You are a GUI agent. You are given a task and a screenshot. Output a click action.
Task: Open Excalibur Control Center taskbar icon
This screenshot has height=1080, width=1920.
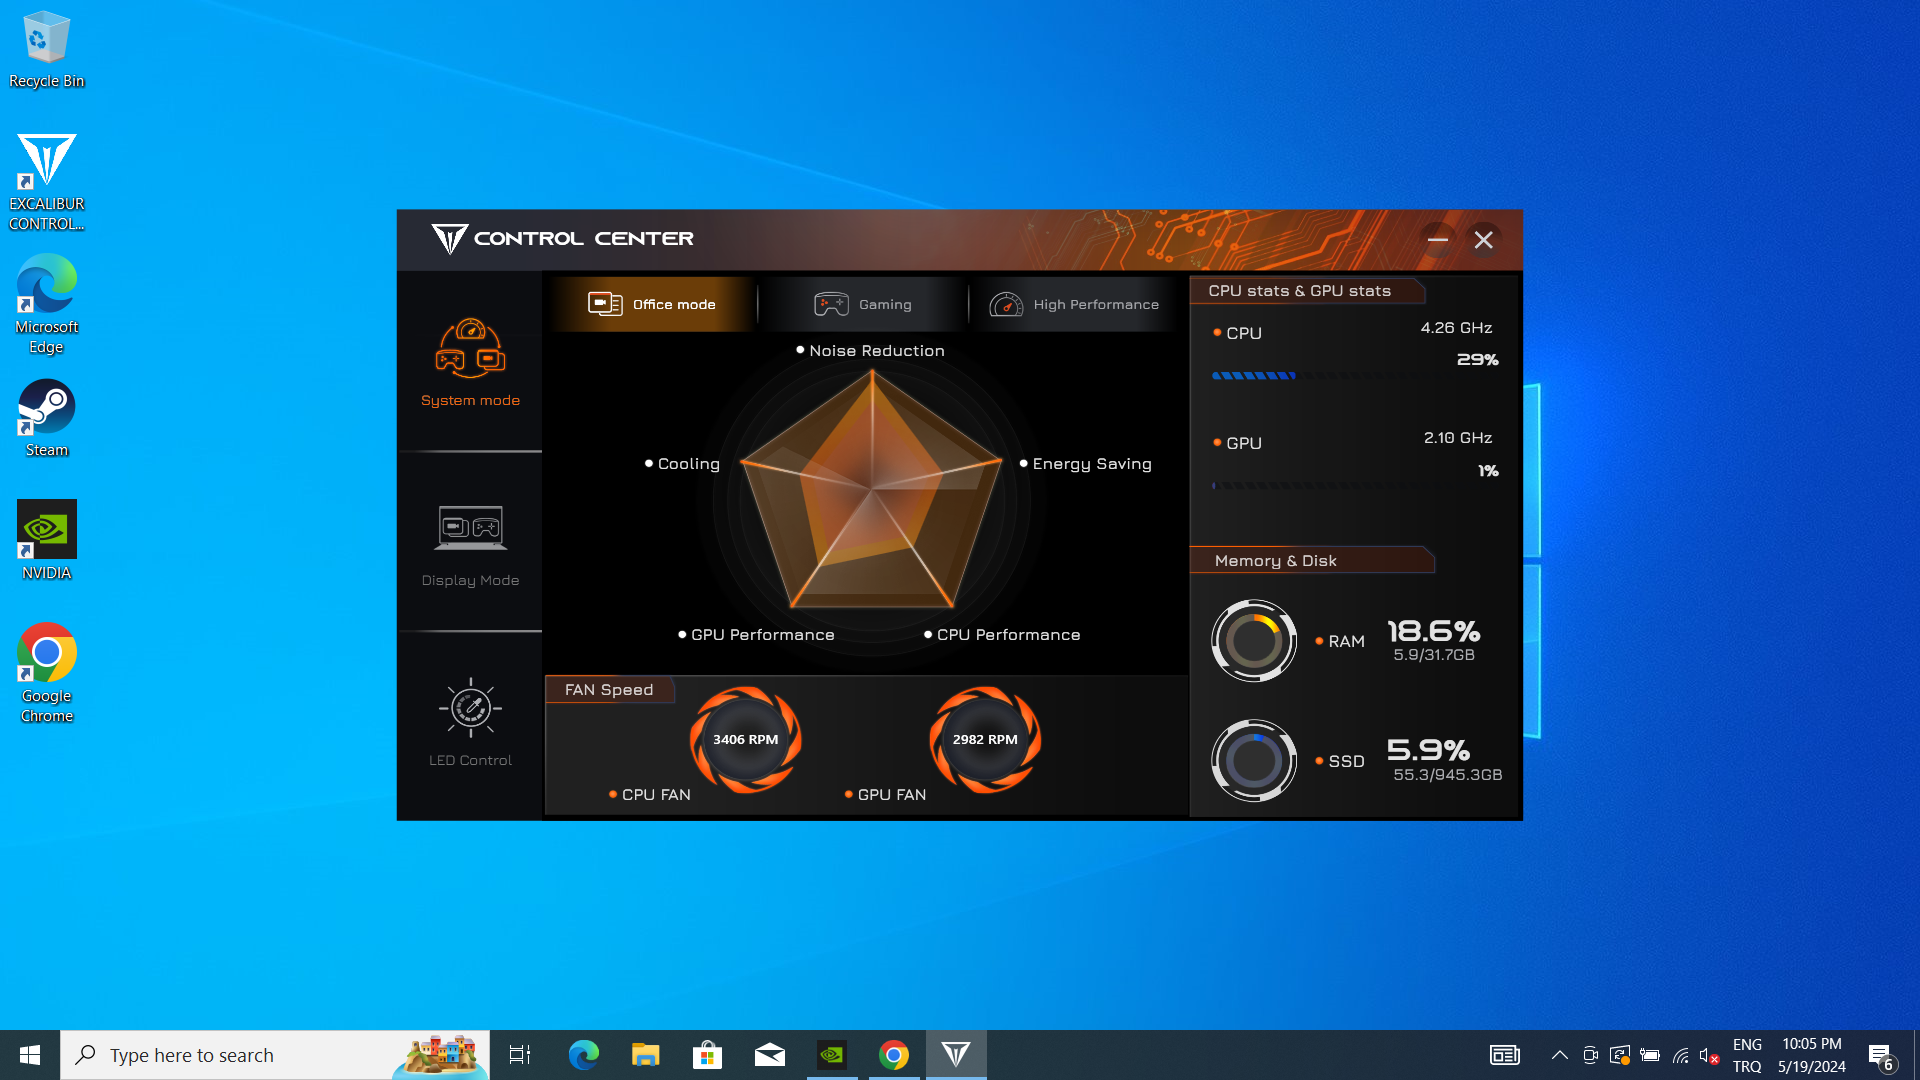956,1055
